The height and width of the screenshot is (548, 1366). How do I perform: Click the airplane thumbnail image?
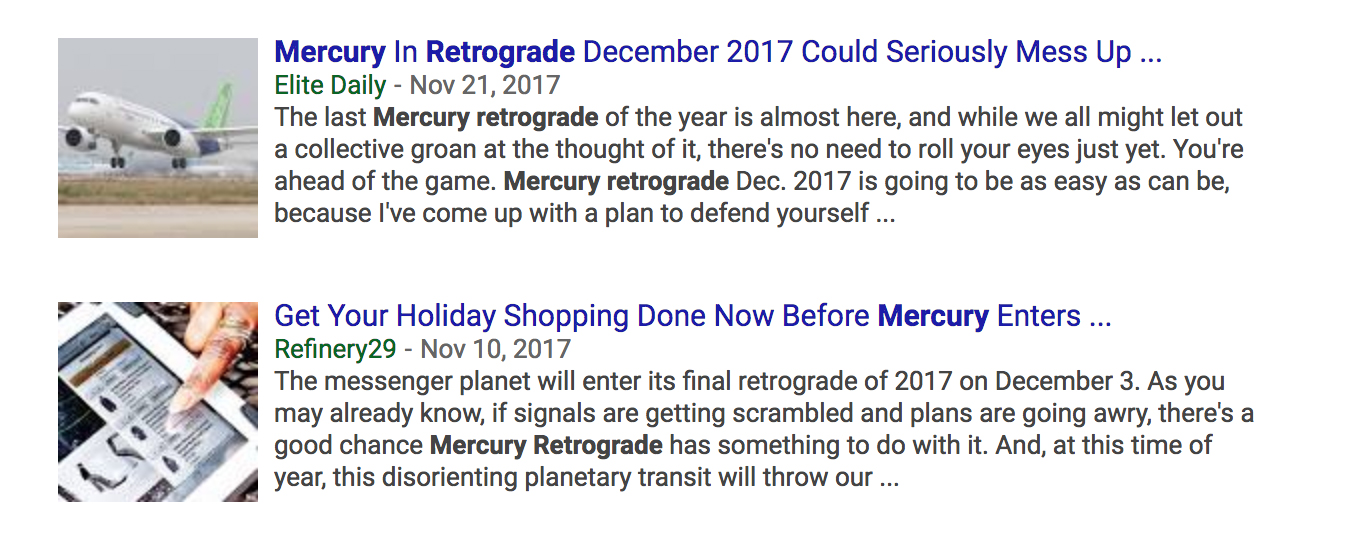click(158, 138)
